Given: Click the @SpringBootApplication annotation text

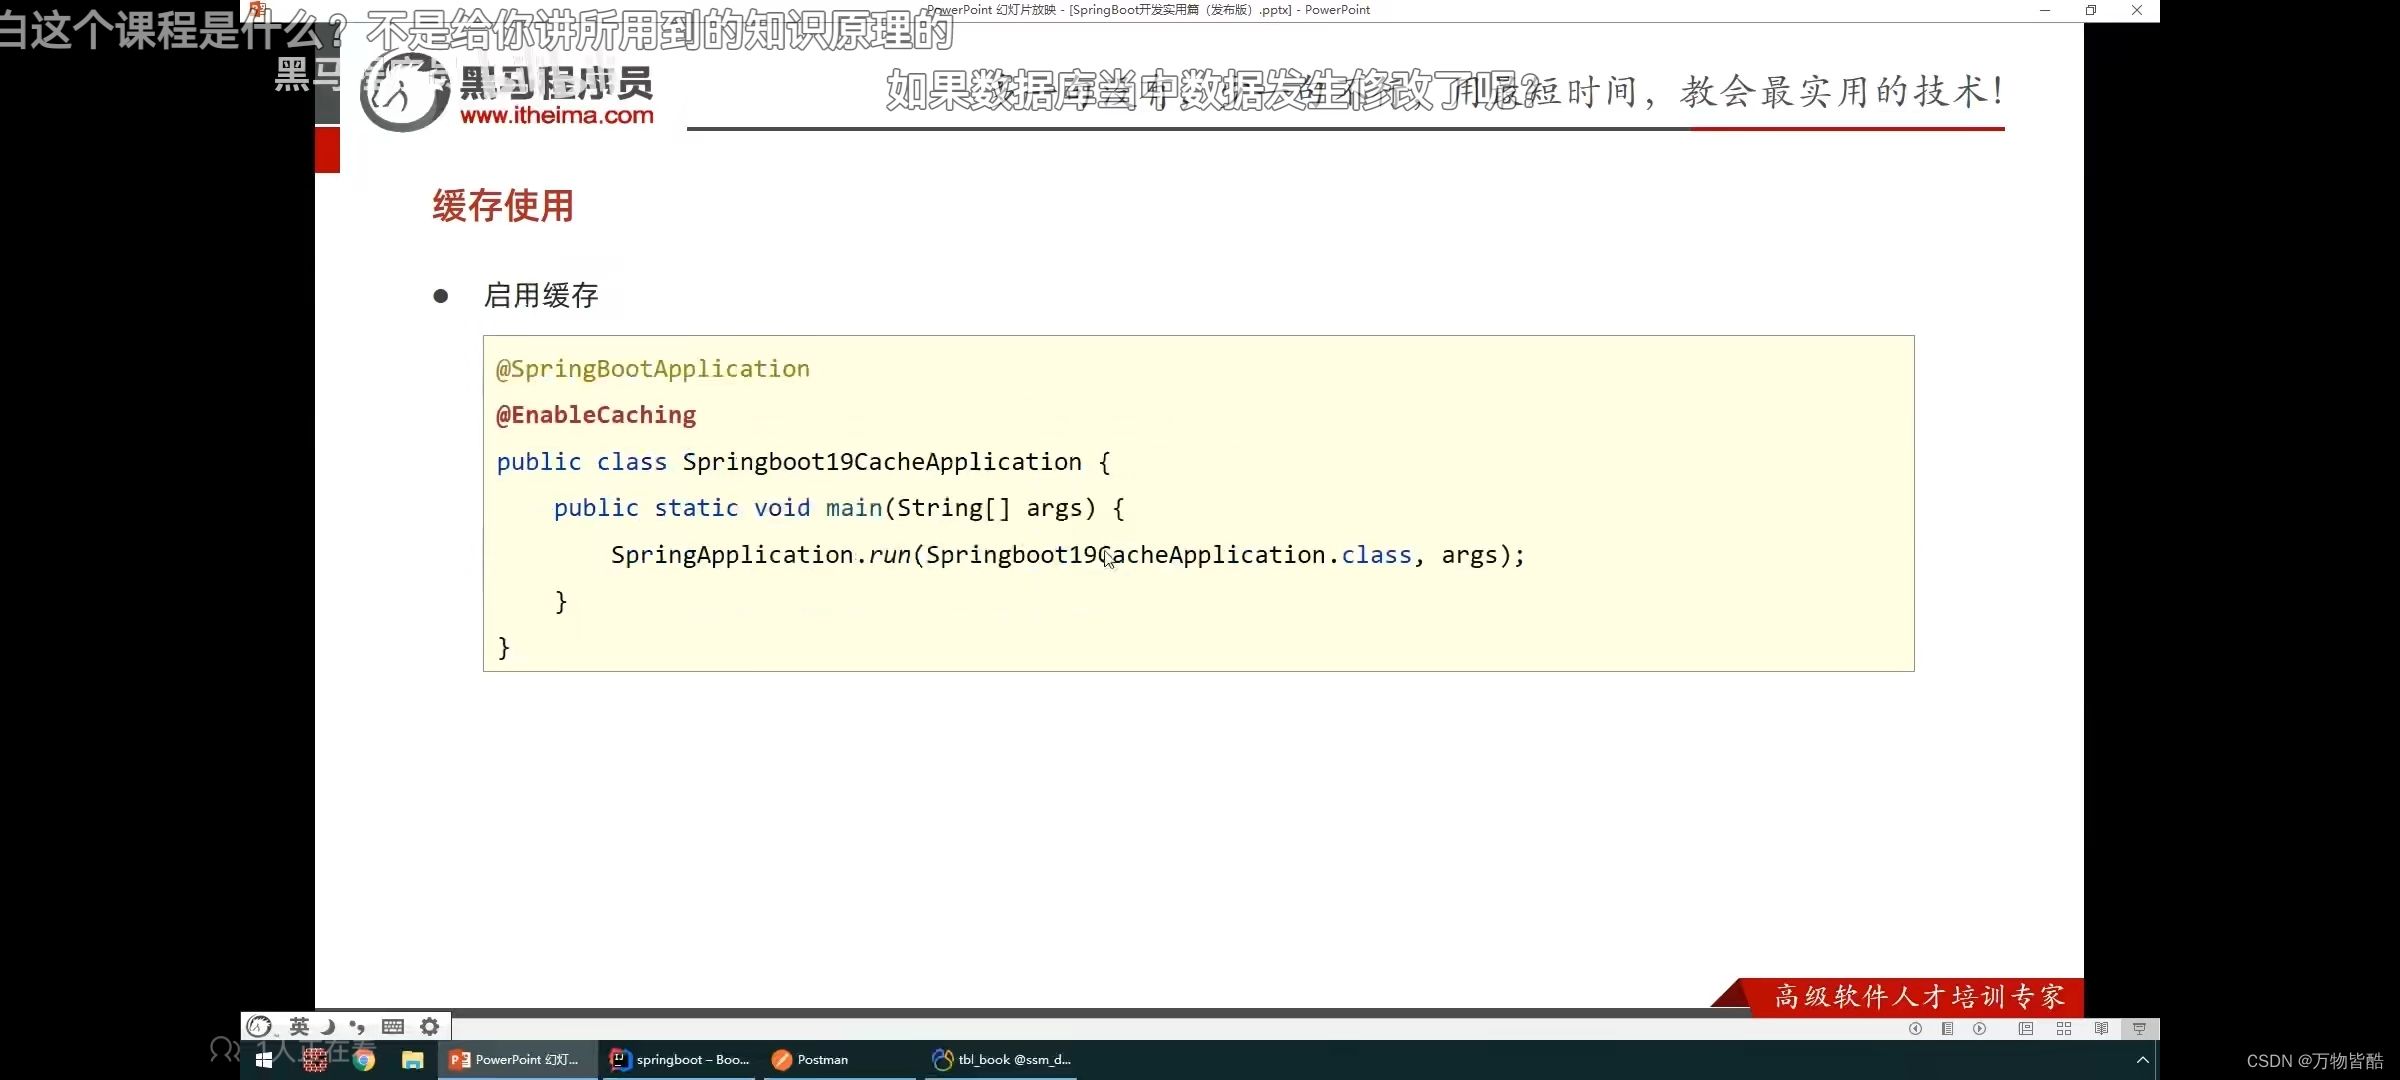Looking at the screenshot, I should (x=653, y=369).
